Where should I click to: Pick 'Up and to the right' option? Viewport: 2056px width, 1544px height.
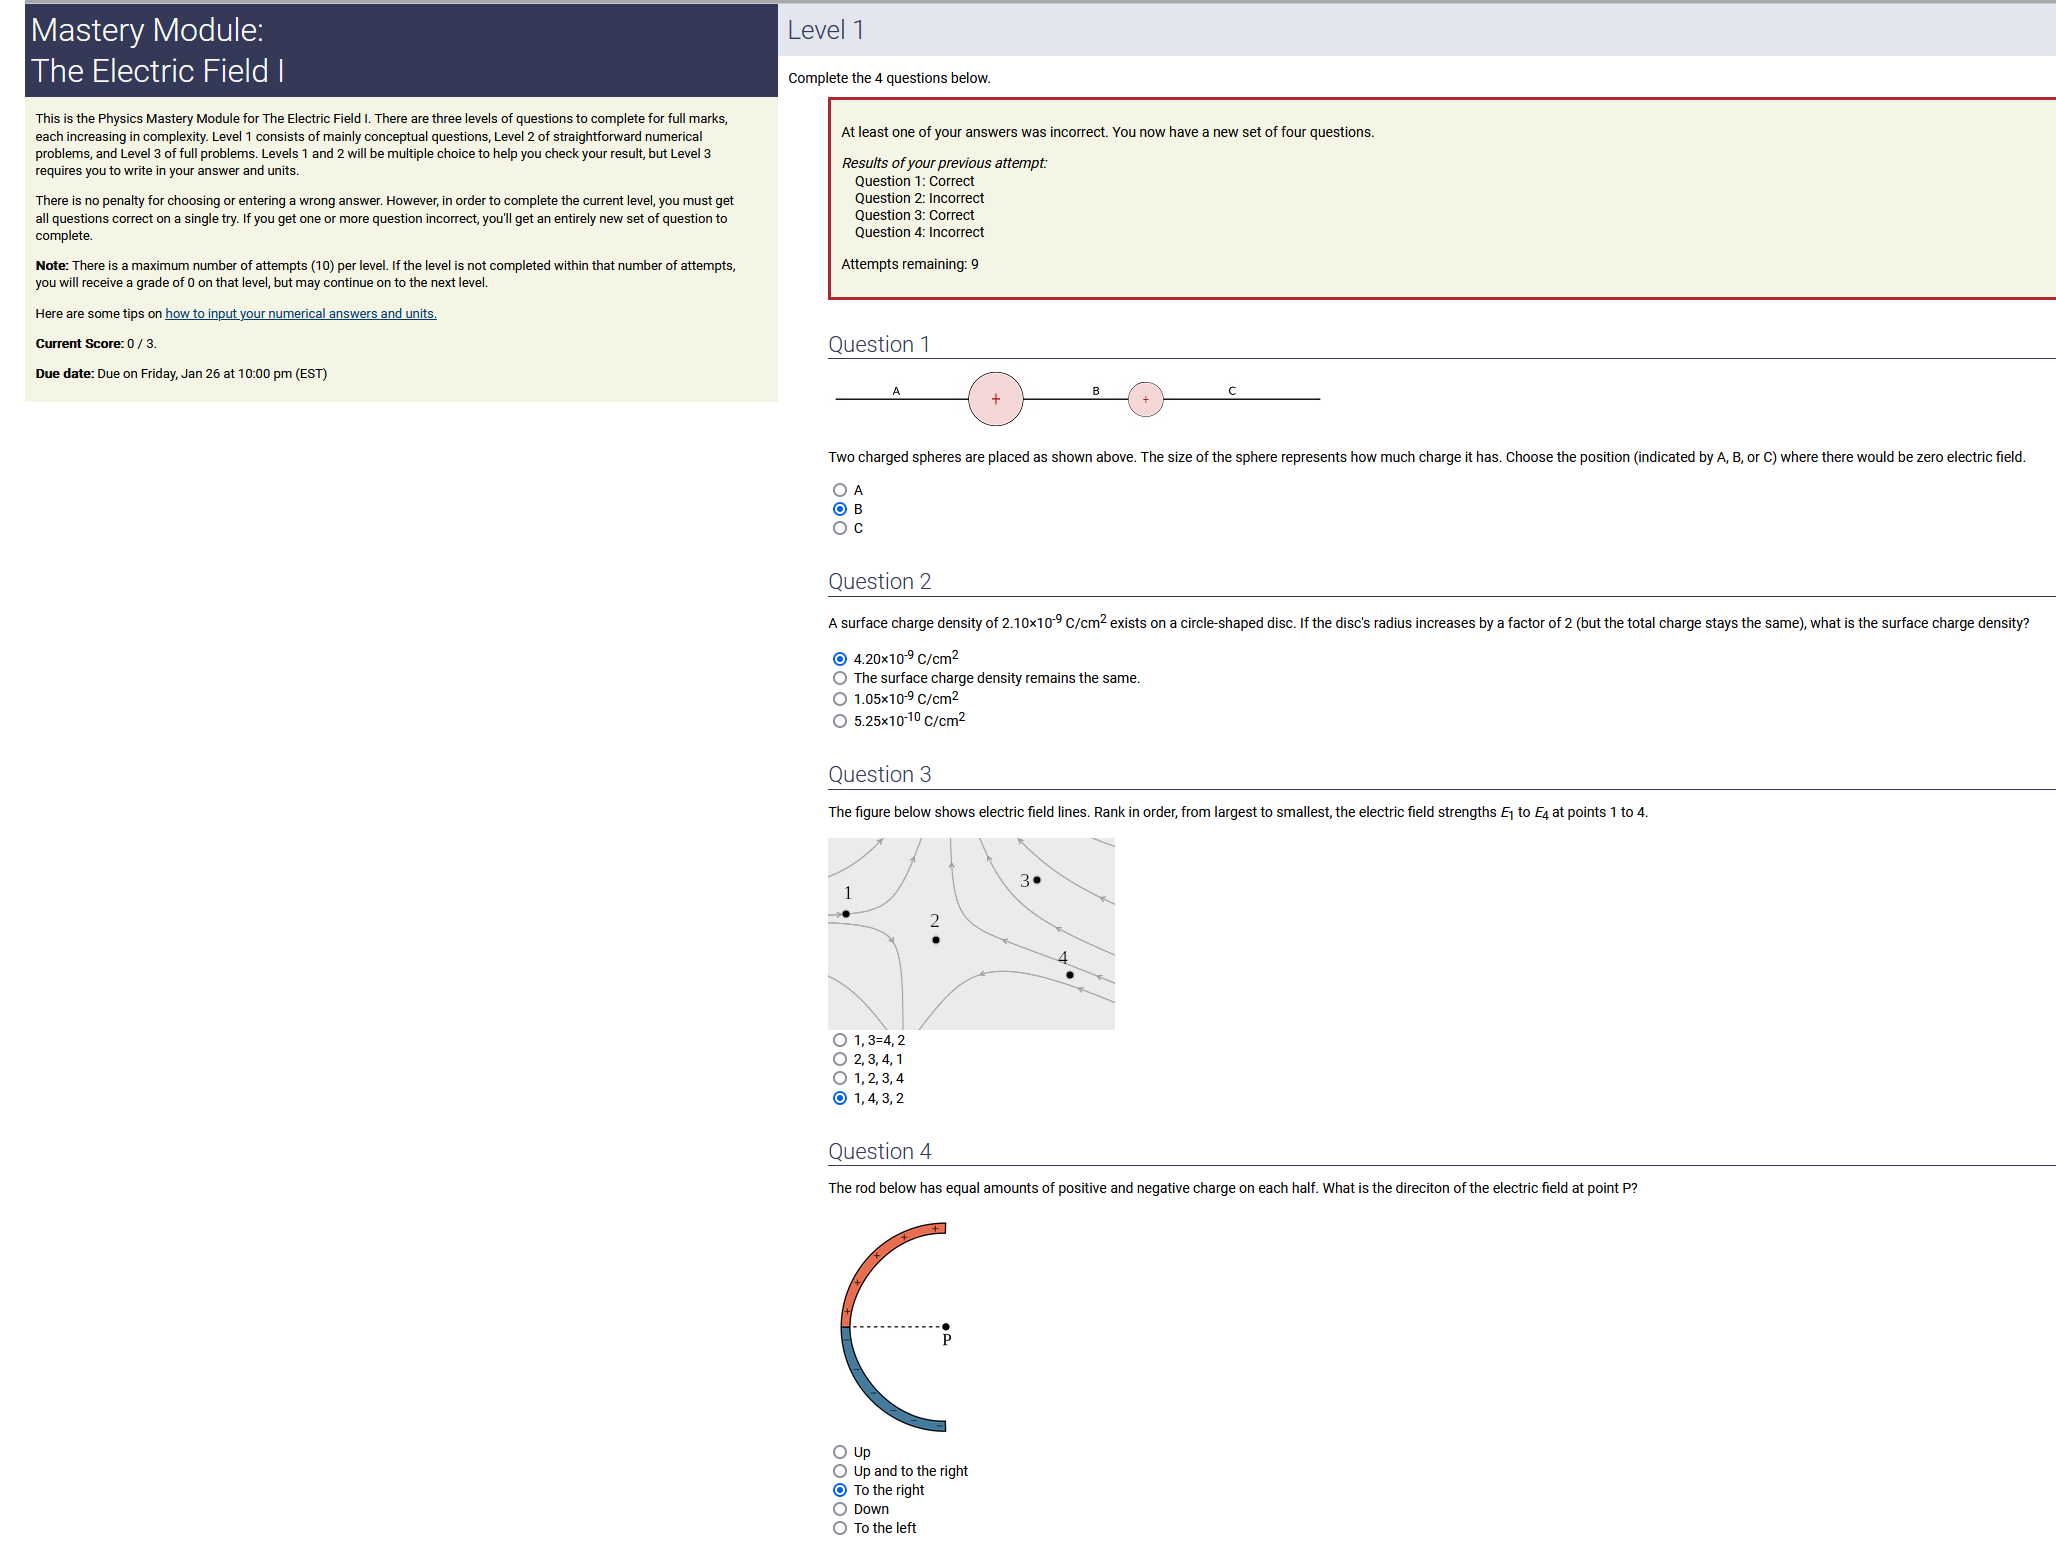(840, 1471)
